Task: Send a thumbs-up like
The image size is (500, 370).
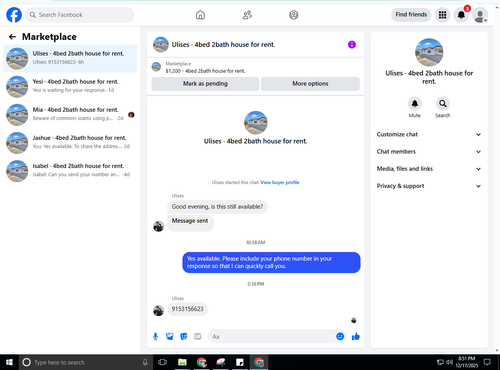Action: [356, 337]
